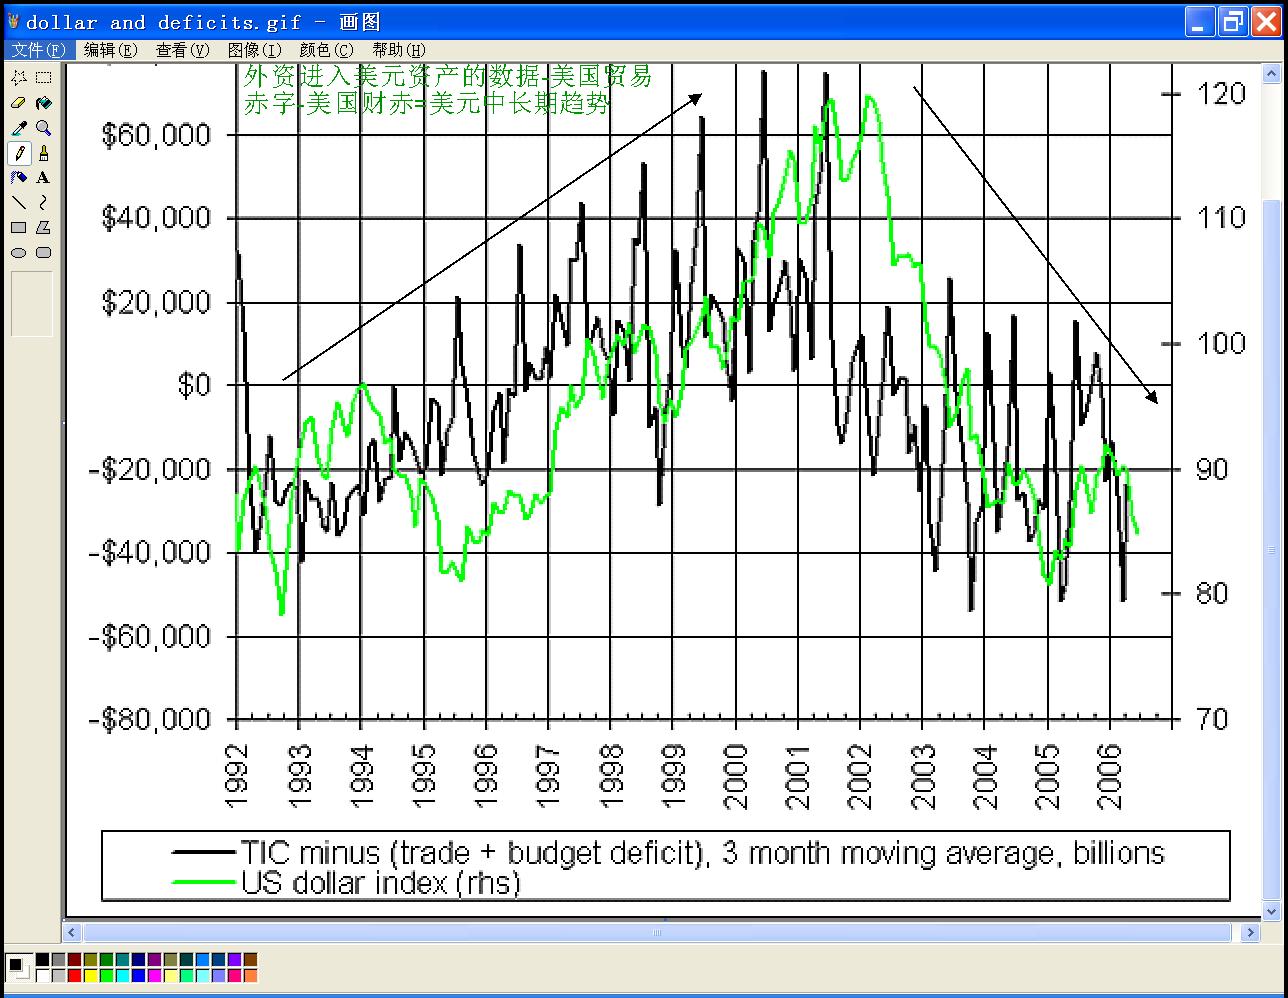Minimize the Paint window
This screenshot has width=1288, height=998.
click(x=1201, y=22)
